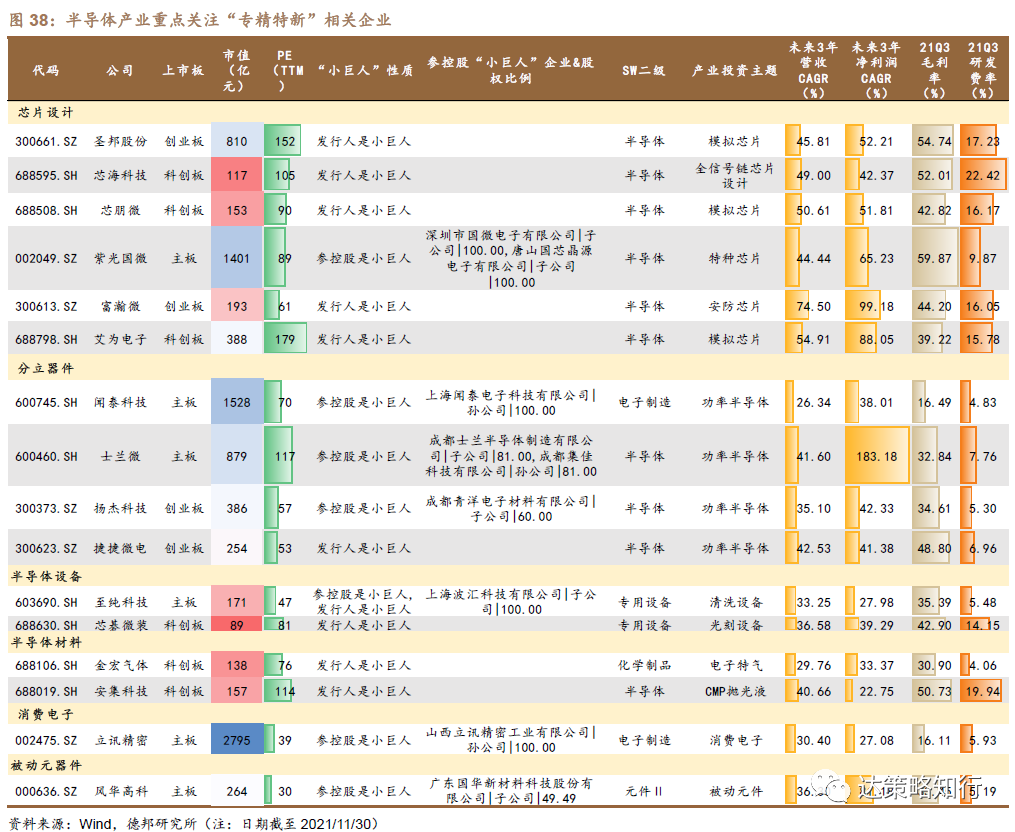Click company name 芯海科技
Viewport: 1015px width, 832px height.
coord(120,175)
